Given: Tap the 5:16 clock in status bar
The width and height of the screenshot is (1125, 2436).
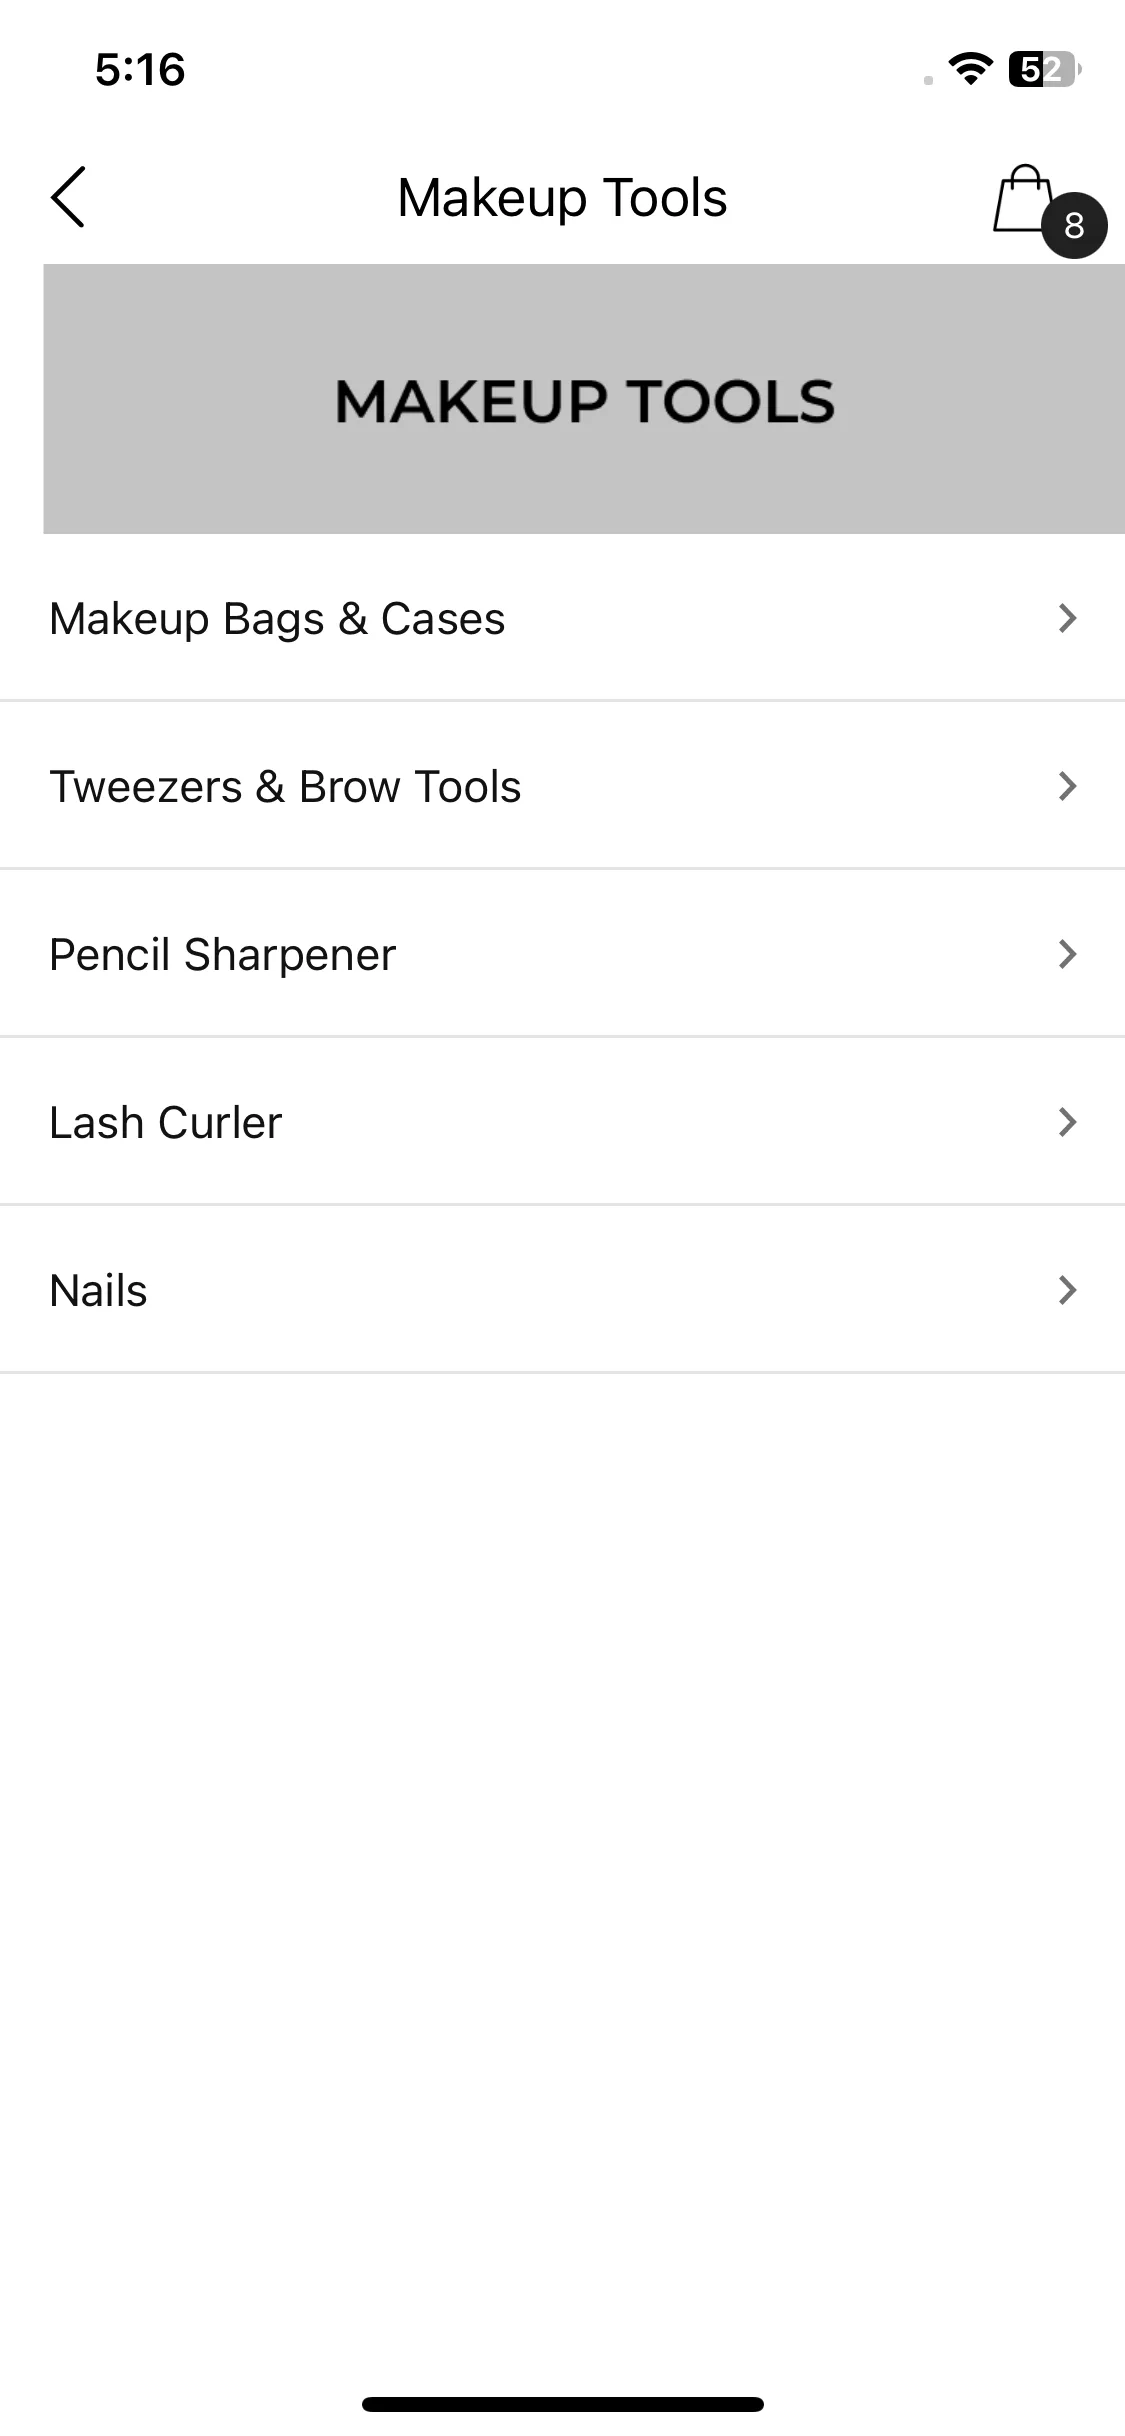Looking at the screenshot, I should click(x=140, y=70).
